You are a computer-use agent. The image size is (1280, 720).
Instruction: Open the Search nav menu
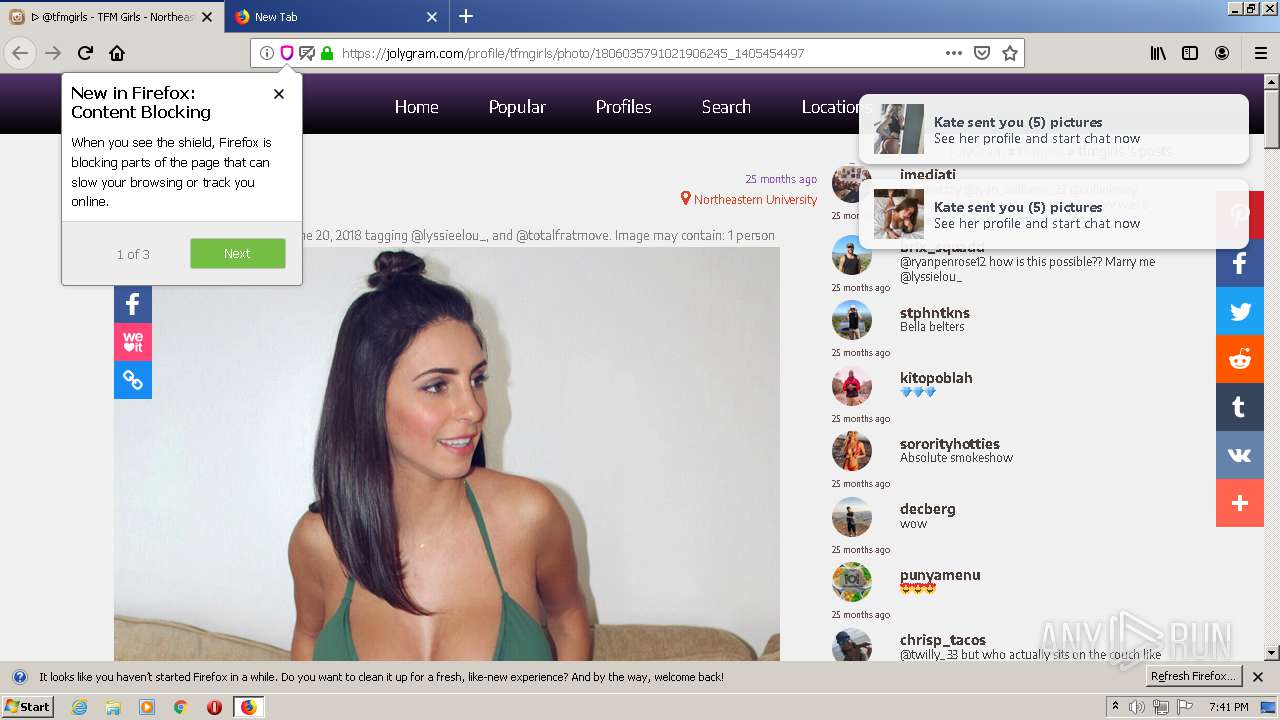(x=726, y=107)
